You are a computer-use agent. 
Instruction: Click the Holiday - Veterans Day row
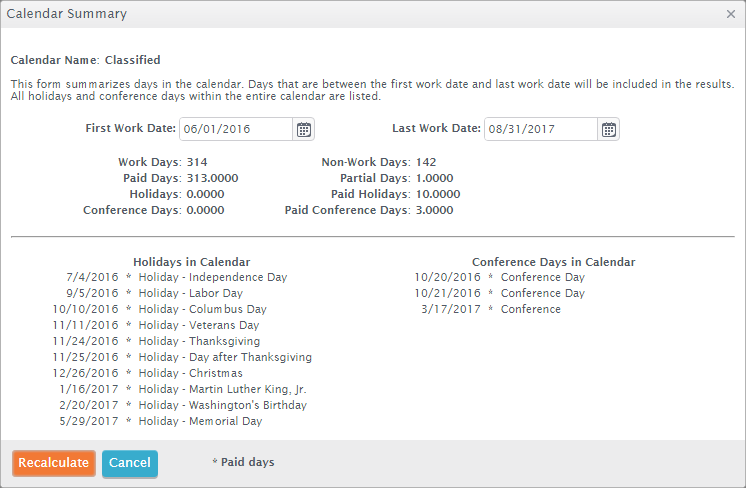156,325
